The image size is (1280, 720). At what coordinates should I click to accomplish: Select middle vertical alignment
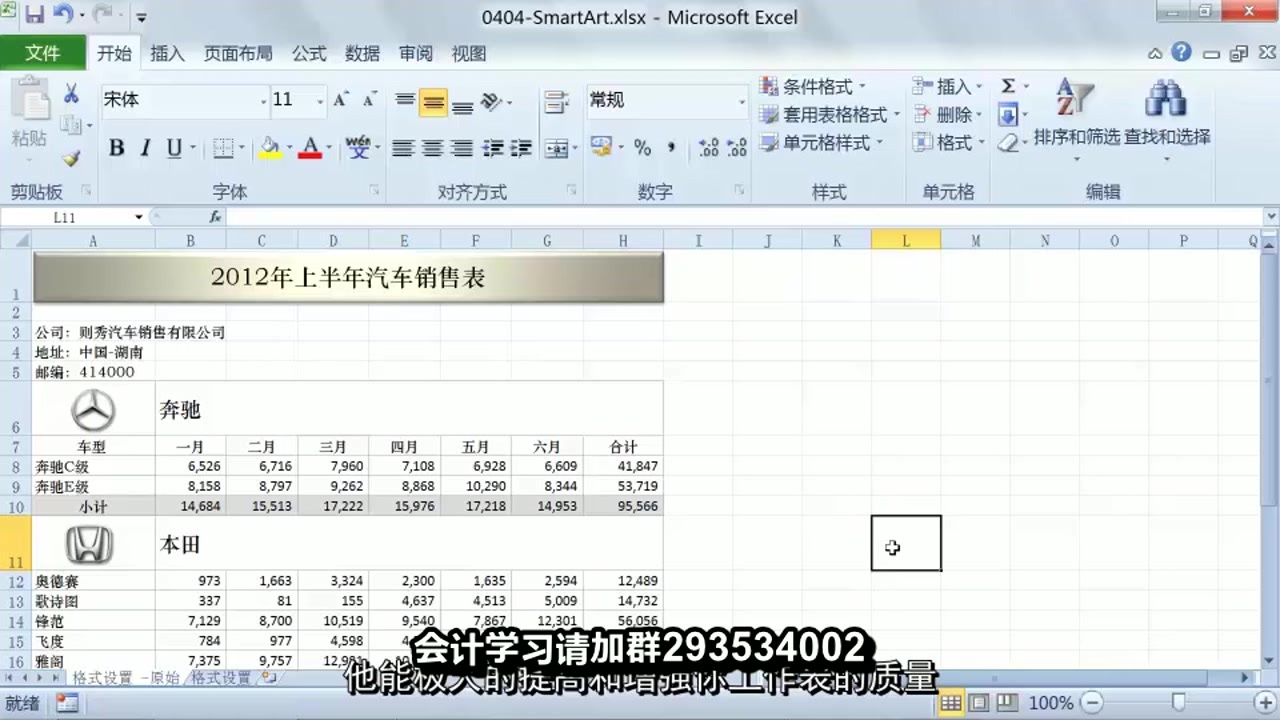pos(433,102)
